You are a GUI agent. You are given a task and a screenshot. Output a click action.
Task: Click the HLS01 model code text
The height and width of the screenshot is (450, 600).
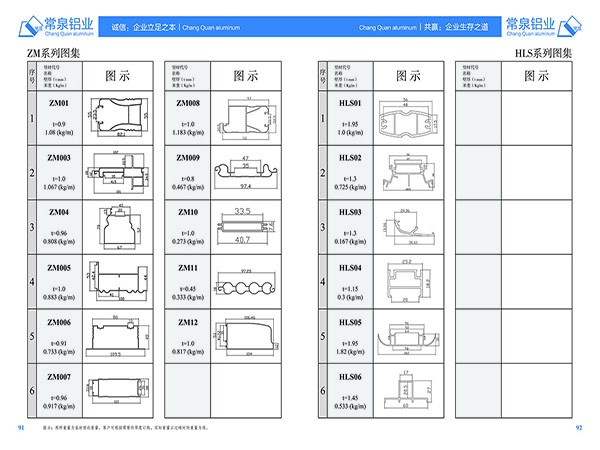click(350, 103)
